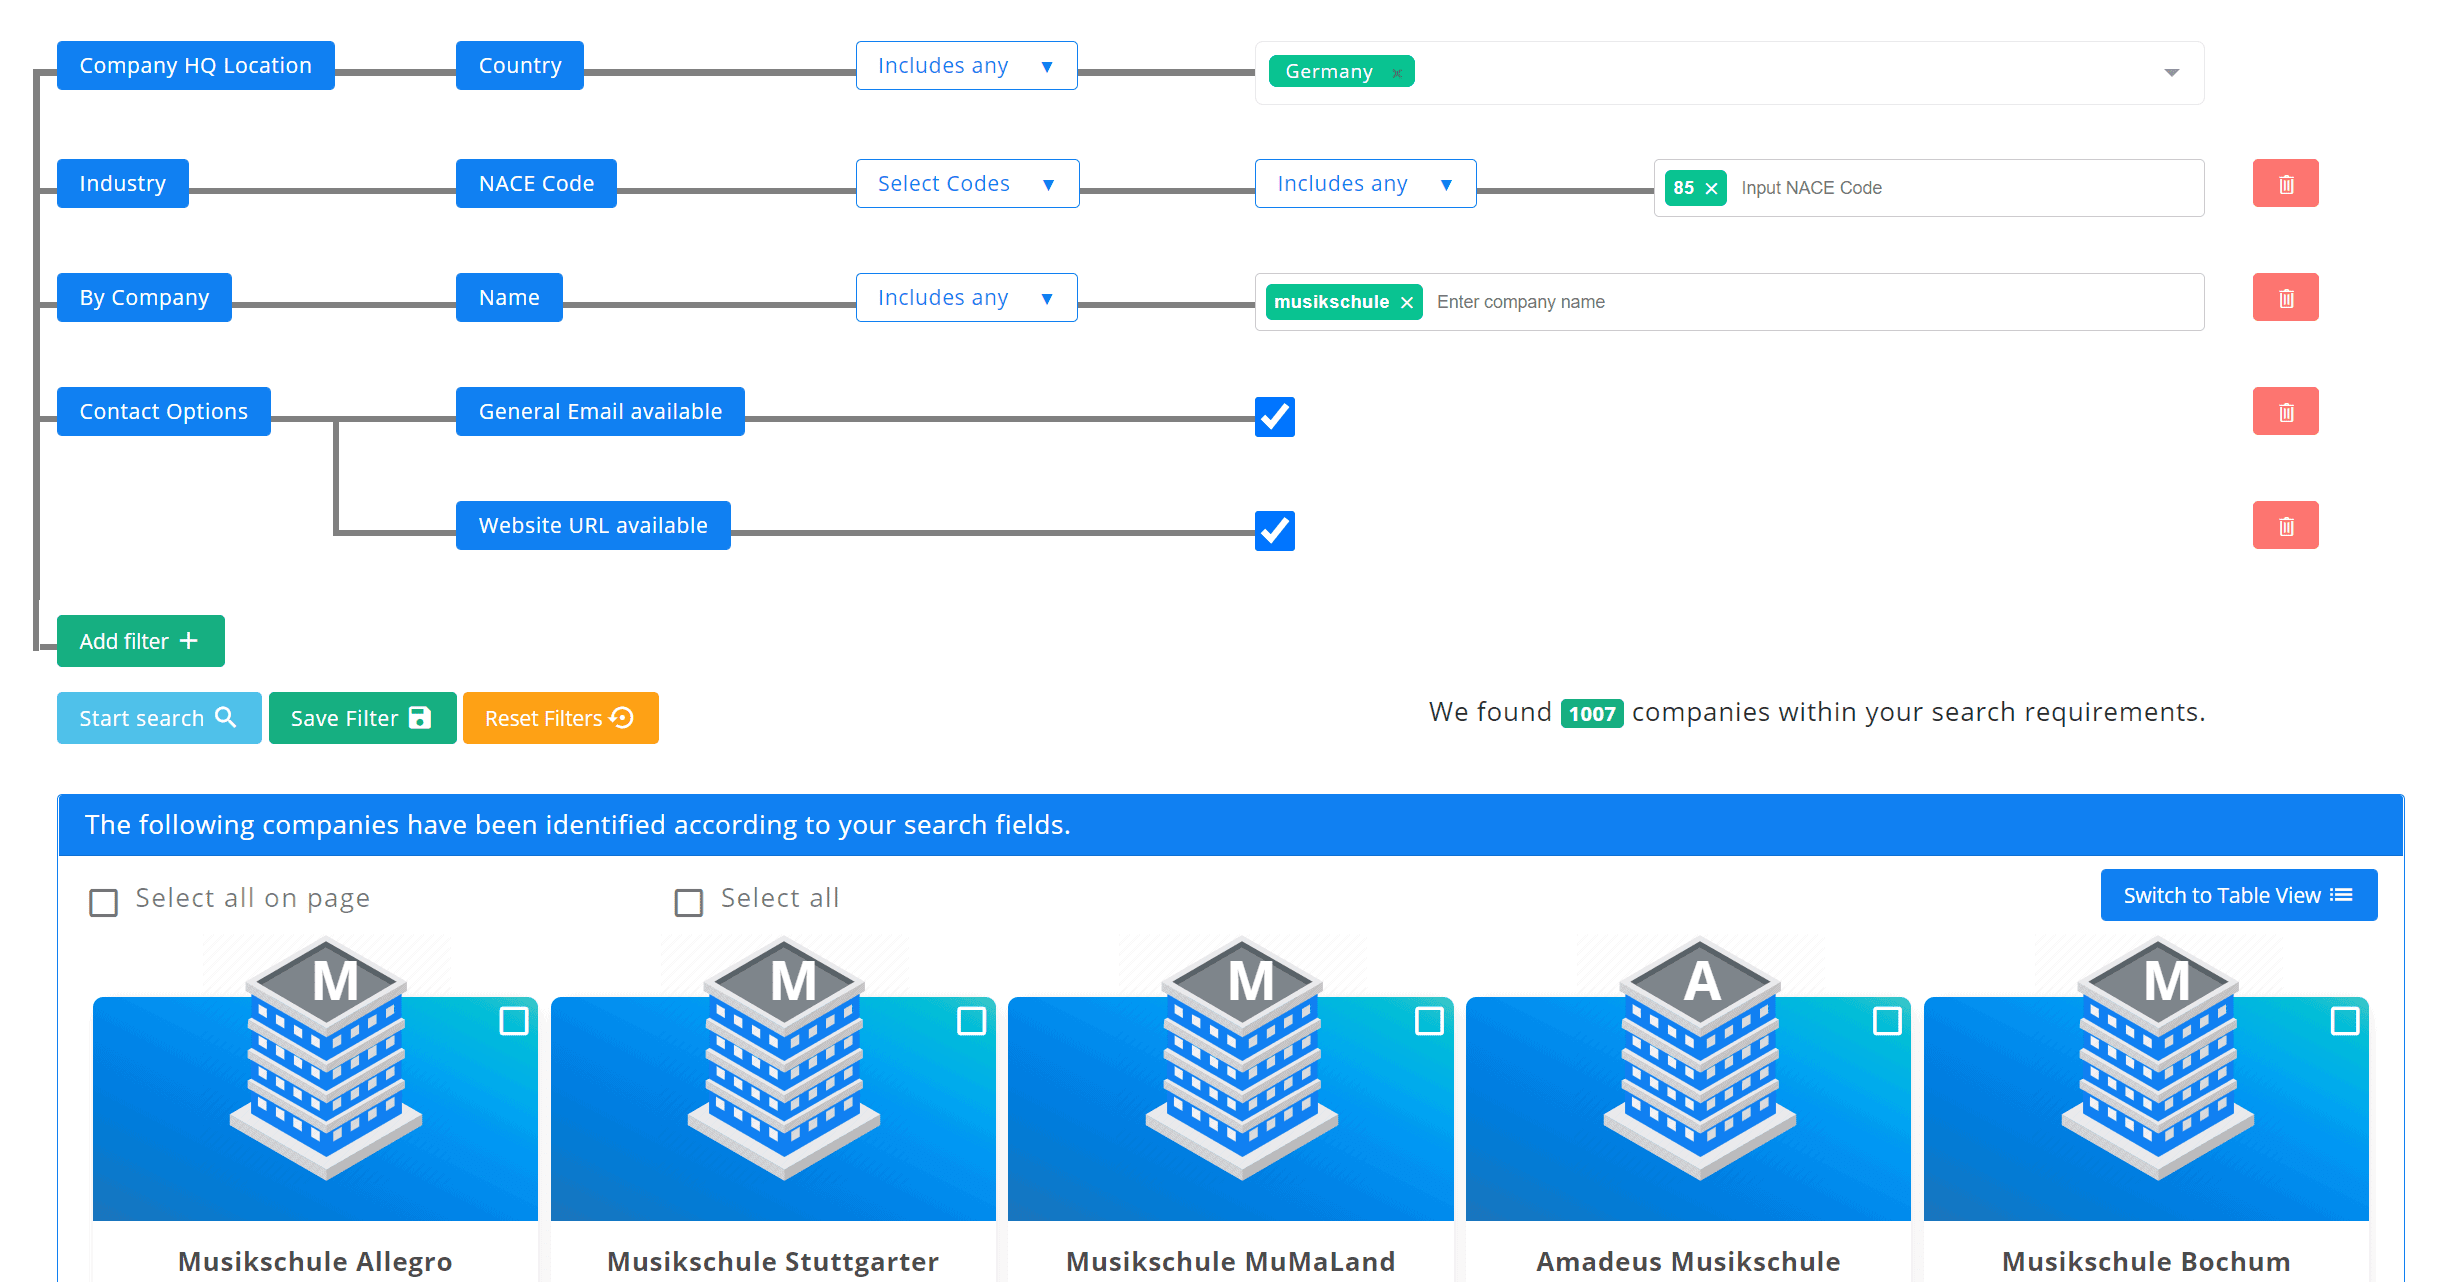
Task: Uncheck Website URL available checkbox
Action: [1274, 531]
